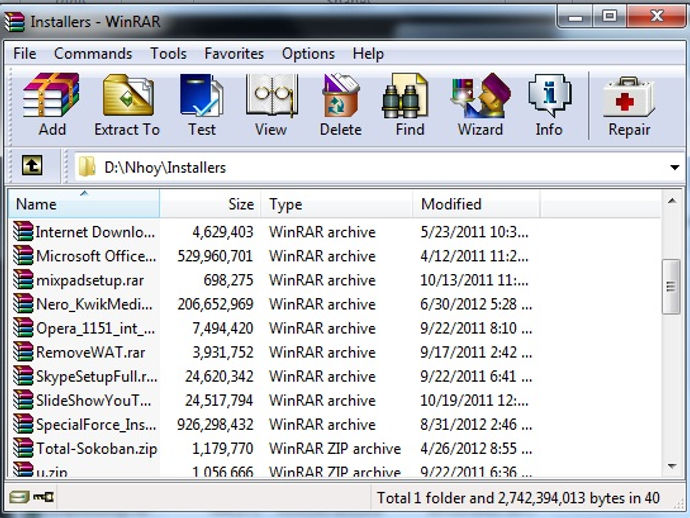Click the Extract To toolbar icon

tap(128, 96)
